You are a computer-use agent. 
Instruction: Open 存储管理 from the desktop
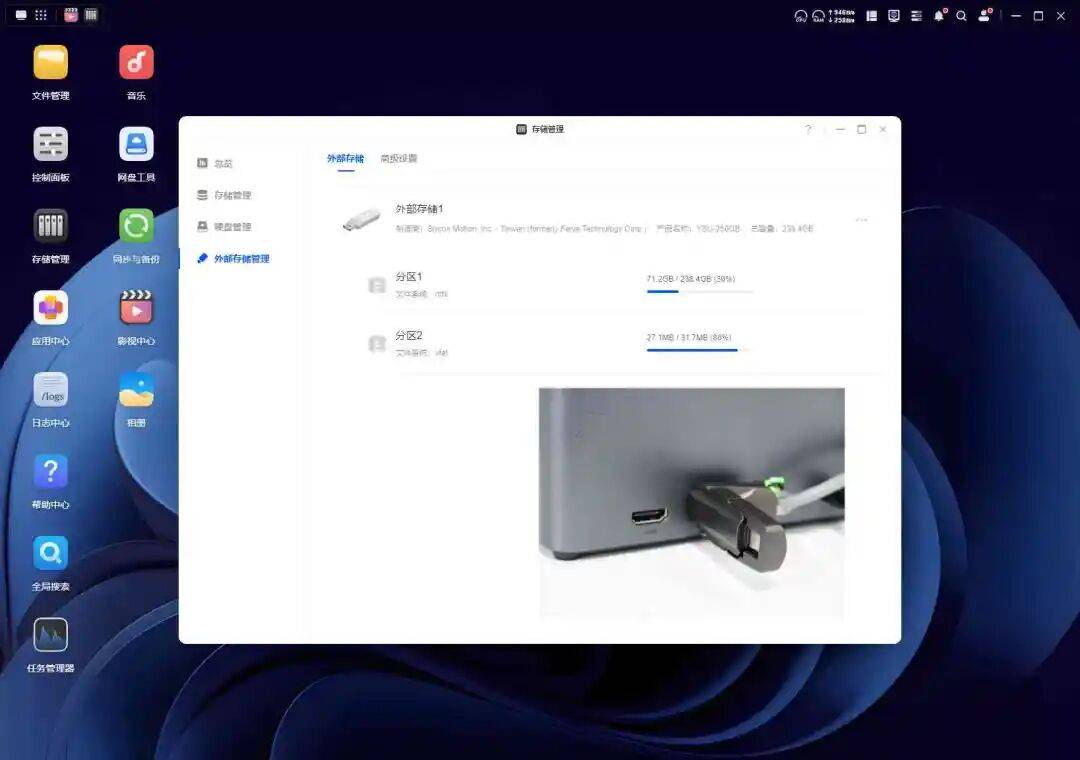[50, 226]
